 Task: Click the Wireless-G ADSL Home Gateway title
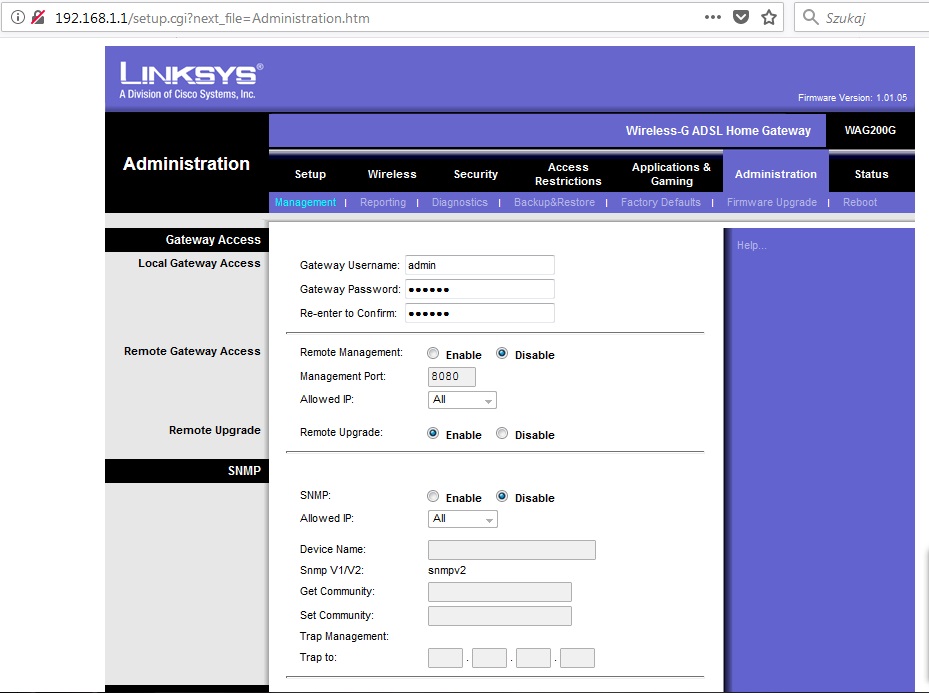point(718,131)
